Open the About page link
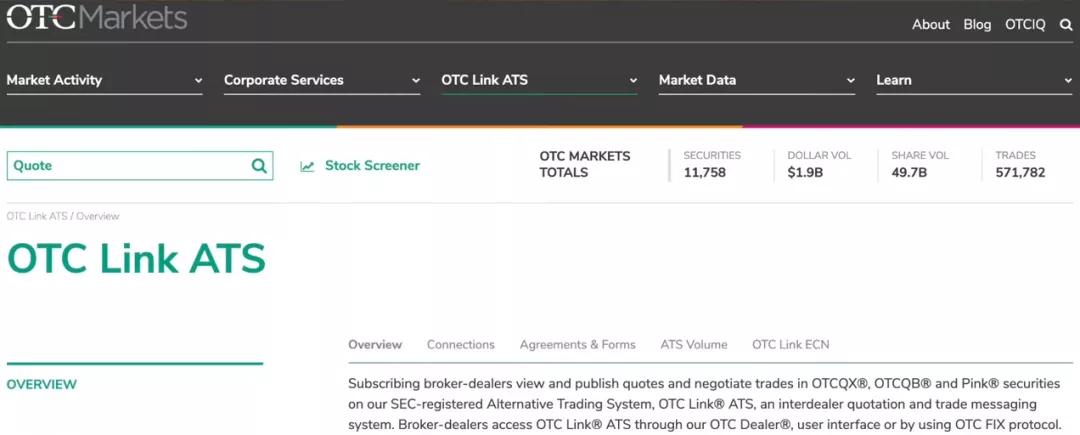Screen dimensions: 1080x435 (x=930, y=25)
